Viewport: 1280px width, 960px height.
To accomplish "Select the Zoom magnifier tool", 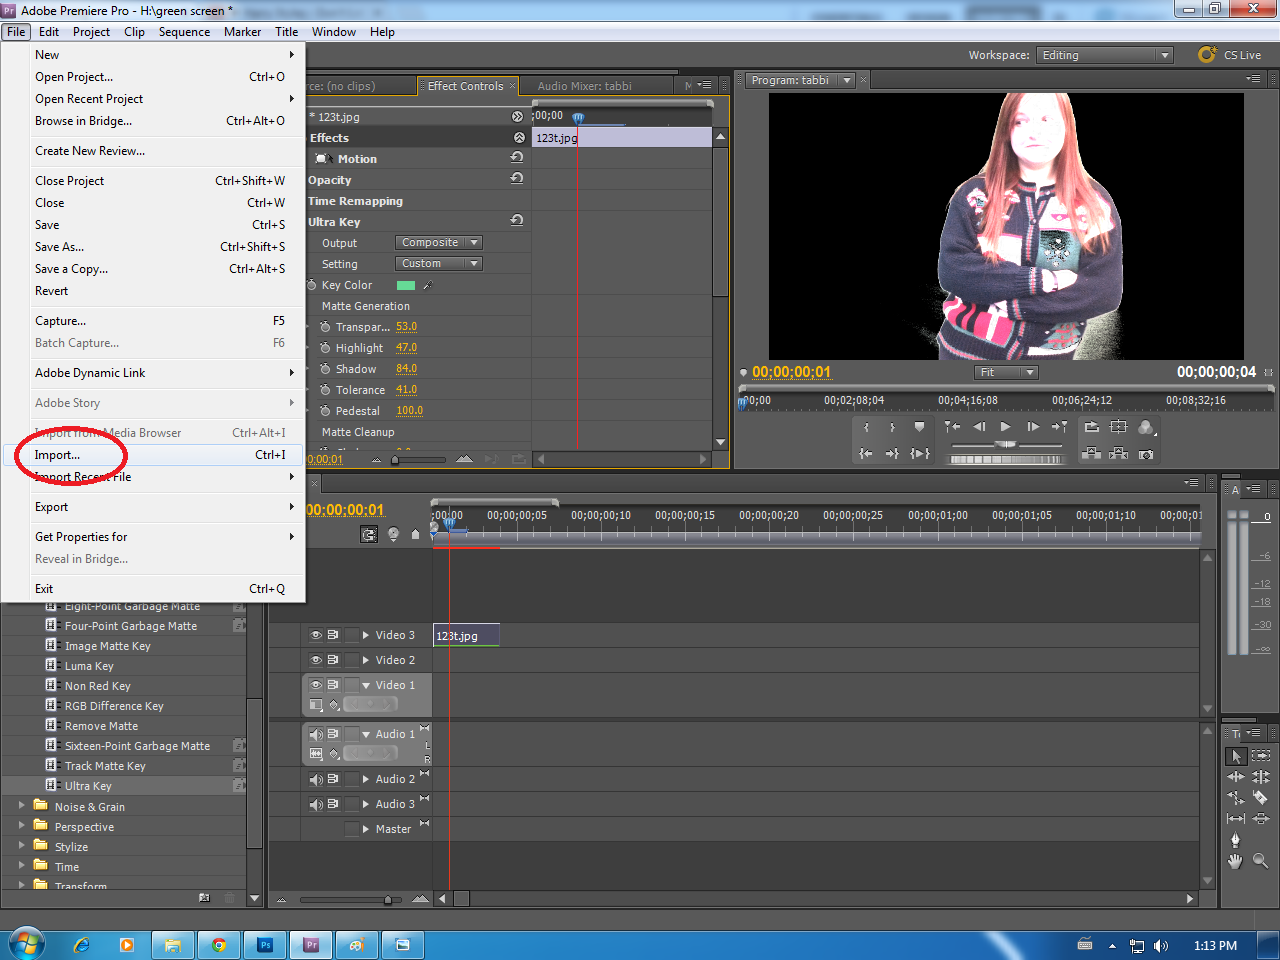I will click(1261, 861).
